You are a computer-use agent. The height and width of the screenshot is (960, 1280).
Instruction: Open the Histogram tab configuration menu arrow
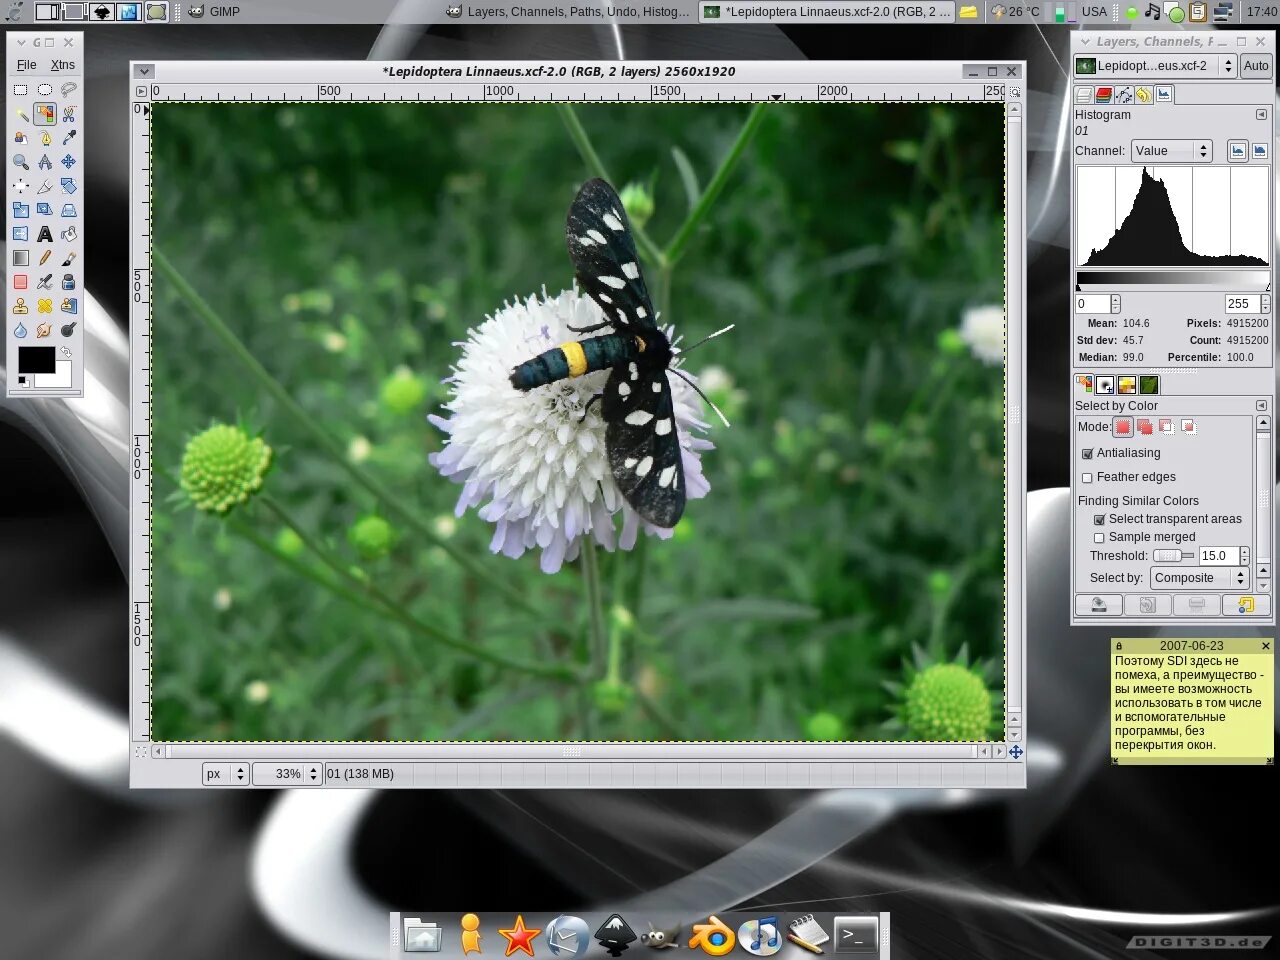coord(1261,115)
